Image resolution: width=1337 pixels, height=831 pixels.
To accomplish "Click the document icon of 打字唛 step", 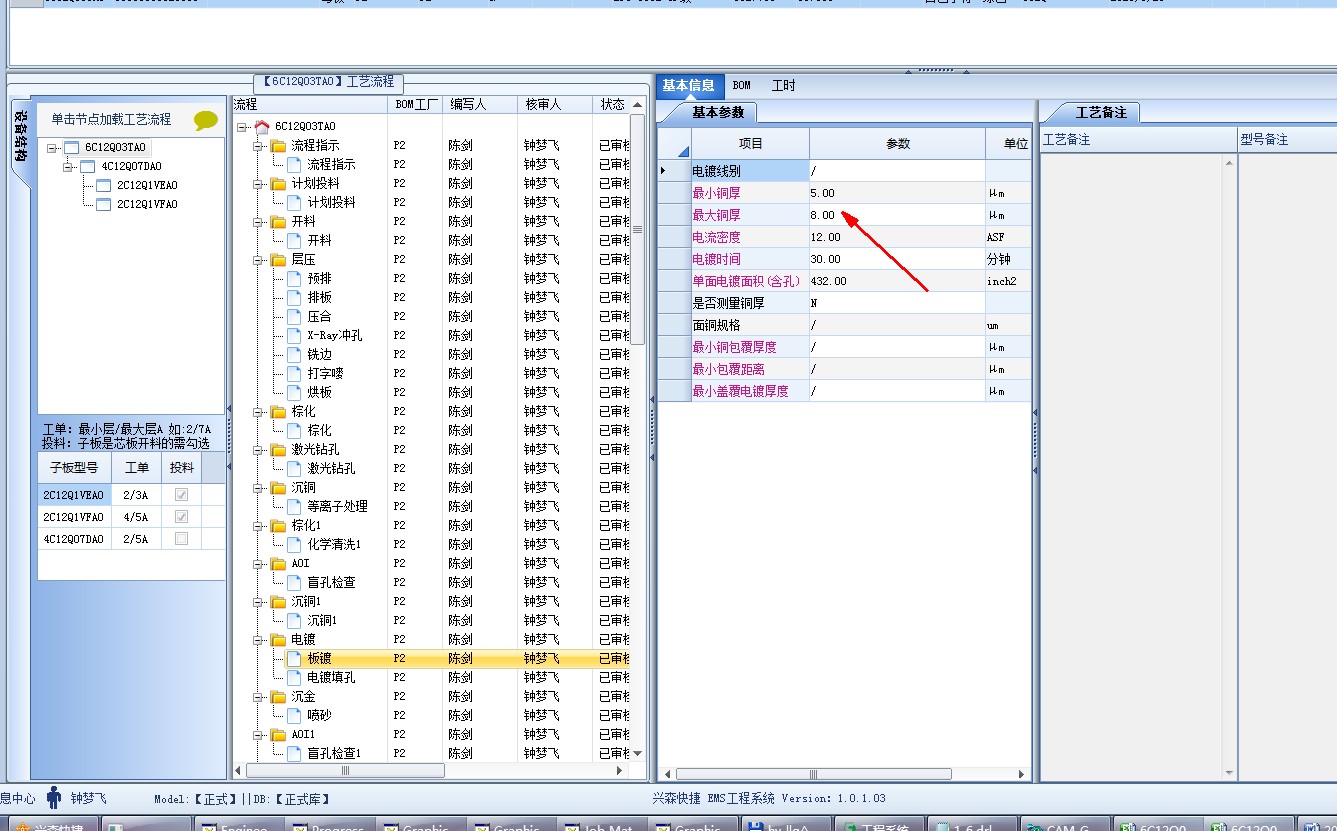I will [x=294, y=373].
